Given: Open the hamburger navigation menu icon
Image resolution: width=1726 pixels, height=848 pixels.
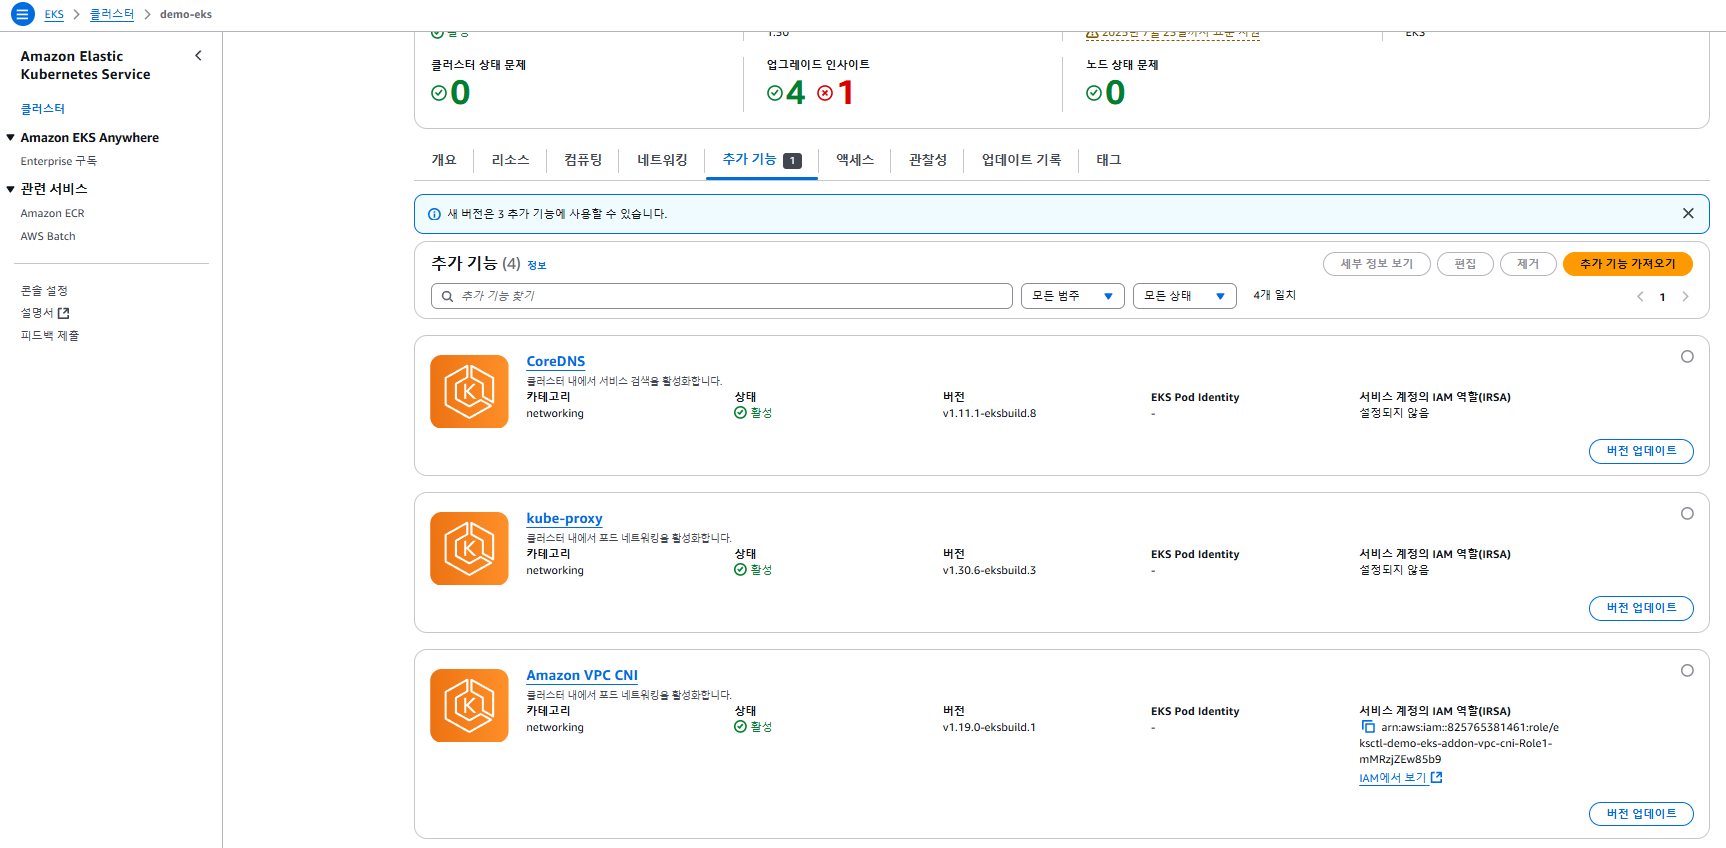Looking at the screenshot, I should (22, 14).
